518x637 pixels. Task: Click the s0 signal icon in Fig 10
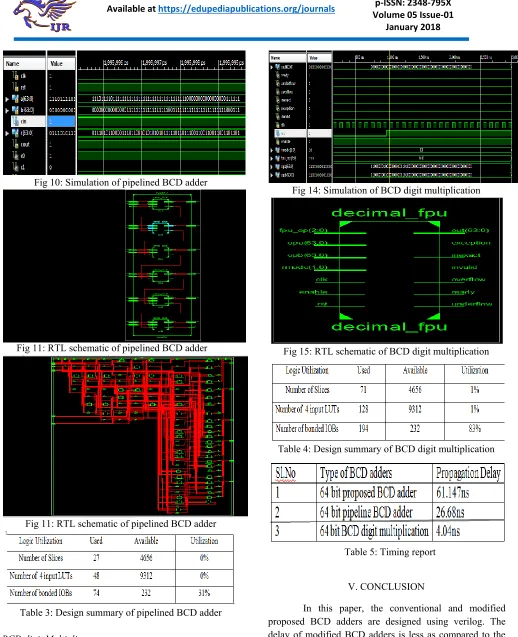tap(16, 155)
